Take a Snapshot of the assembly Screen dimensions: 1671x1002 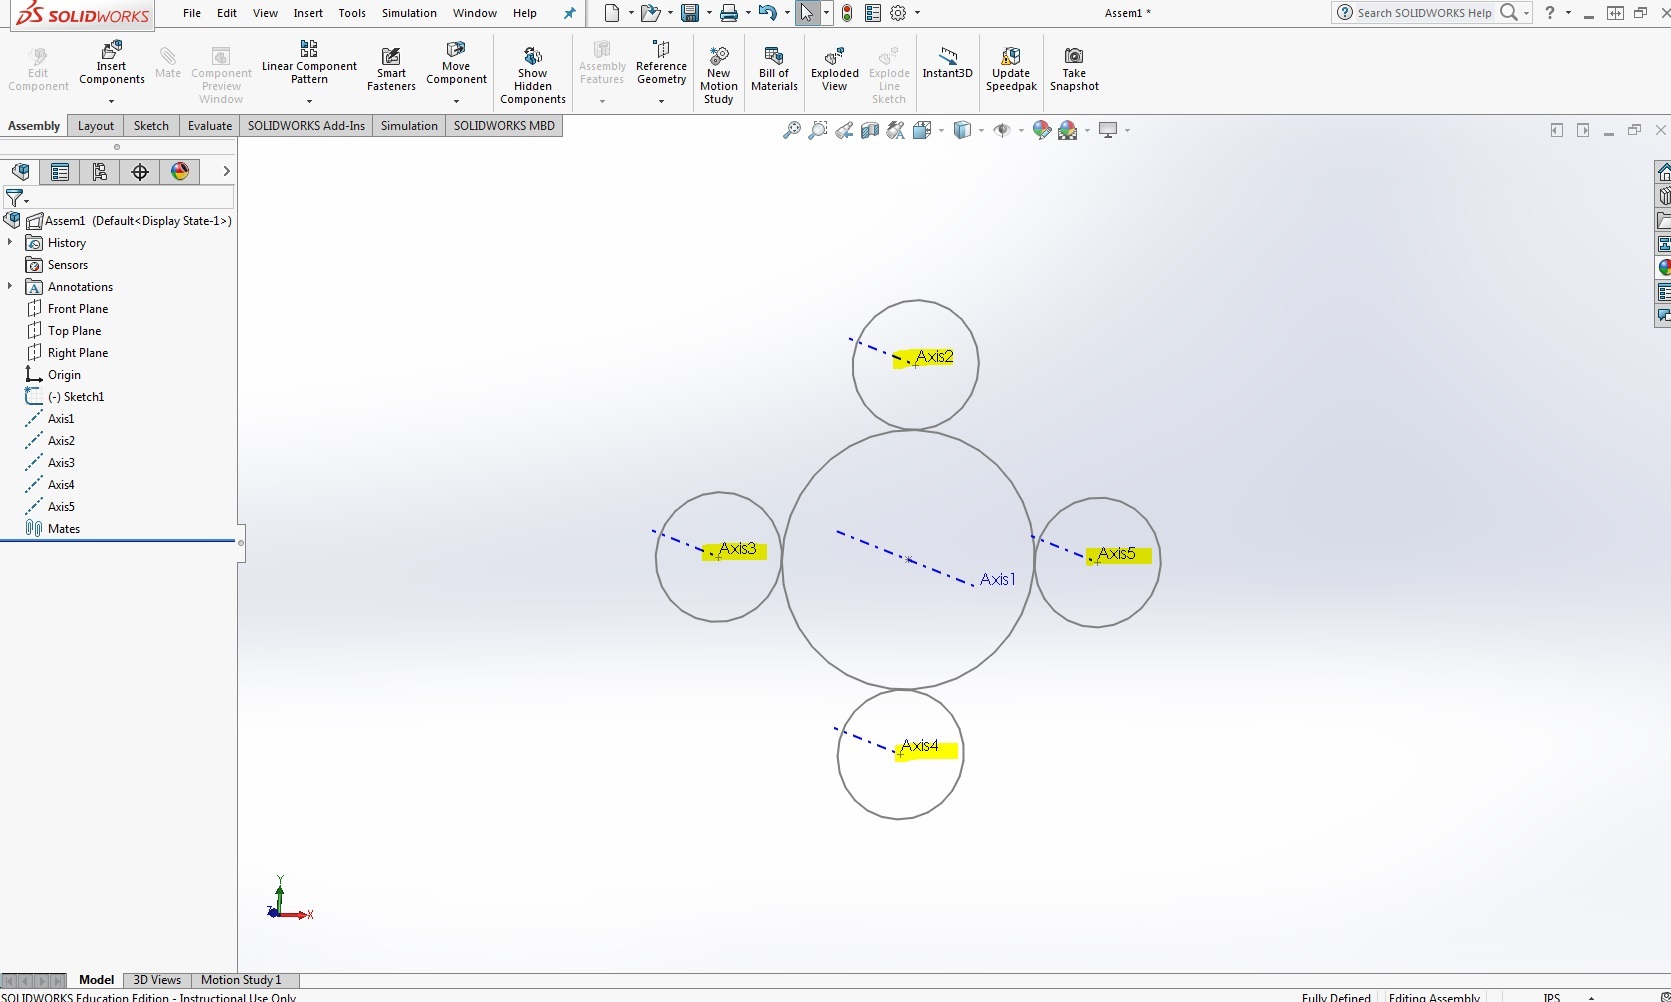1074,68
